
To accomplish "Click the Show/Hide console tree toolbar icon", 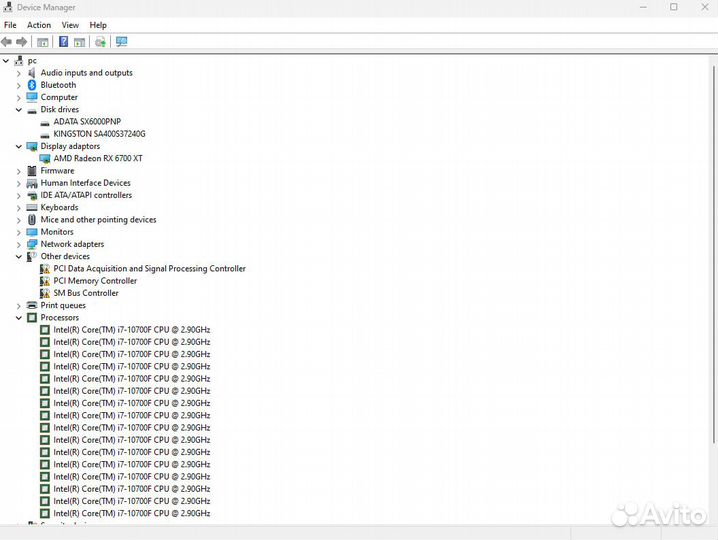I will pos(43,42).
